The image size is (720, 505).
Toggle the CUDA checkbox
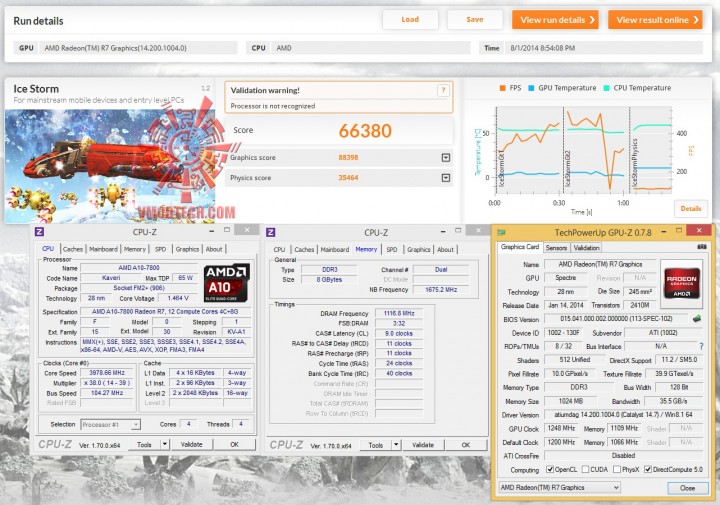[x=585, y=469]
